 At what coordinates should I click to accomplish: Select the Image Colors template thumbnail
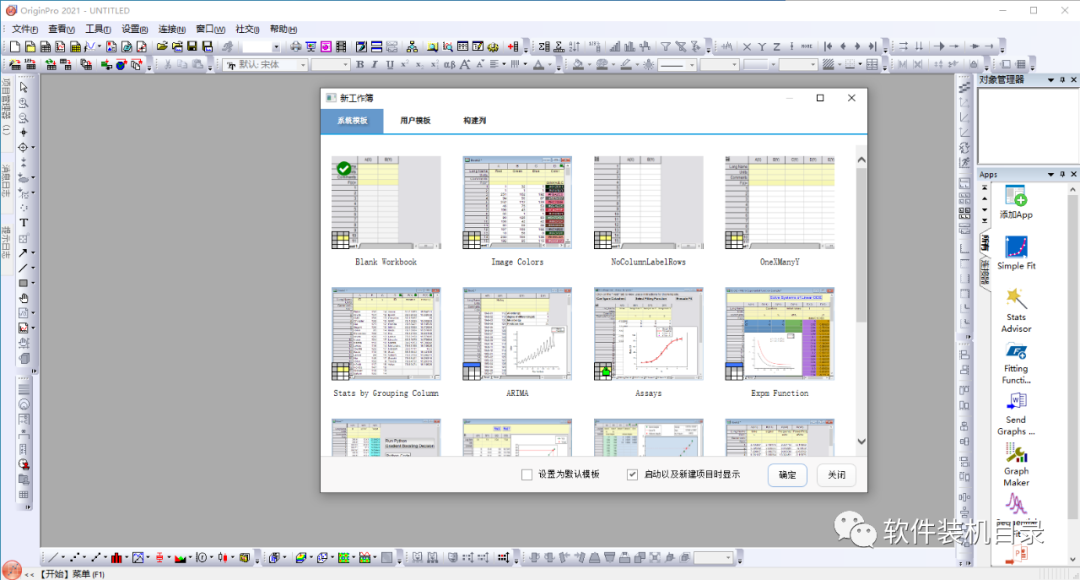click(517, 203)
